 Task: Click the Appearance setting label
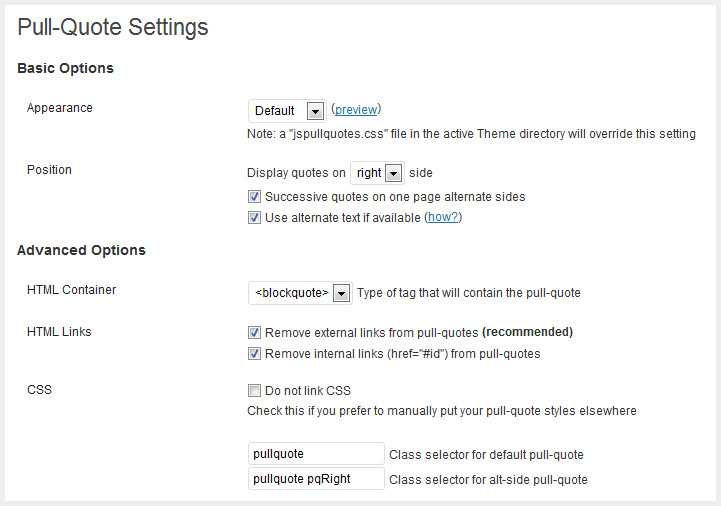pos(60,108)
